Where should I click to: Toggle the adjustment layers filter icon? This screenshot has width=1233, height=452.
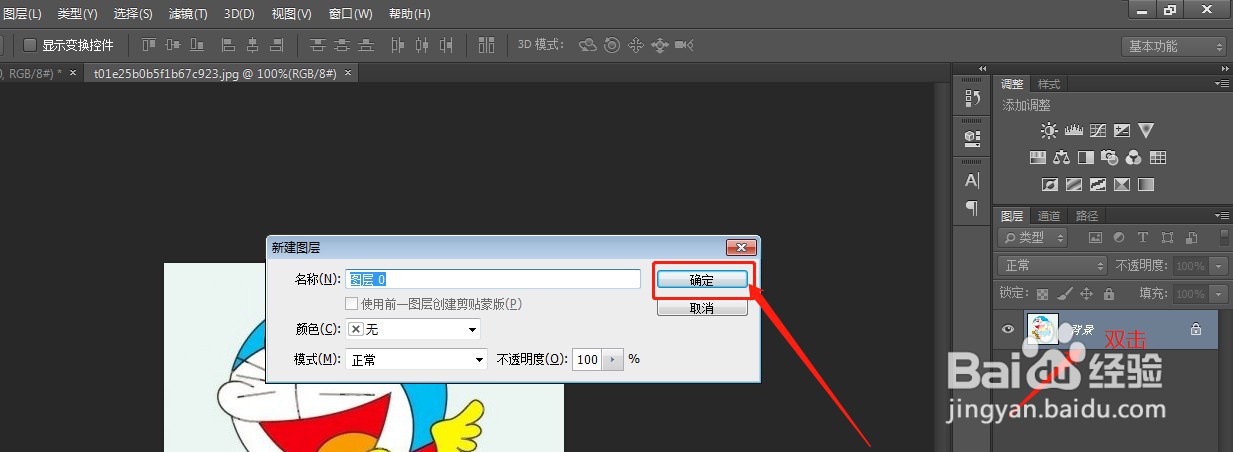(1119, 238)
